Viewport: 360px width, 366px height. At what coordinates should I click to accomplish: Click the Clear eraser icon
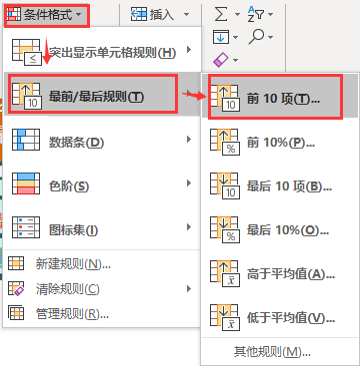tap(221, 60)
